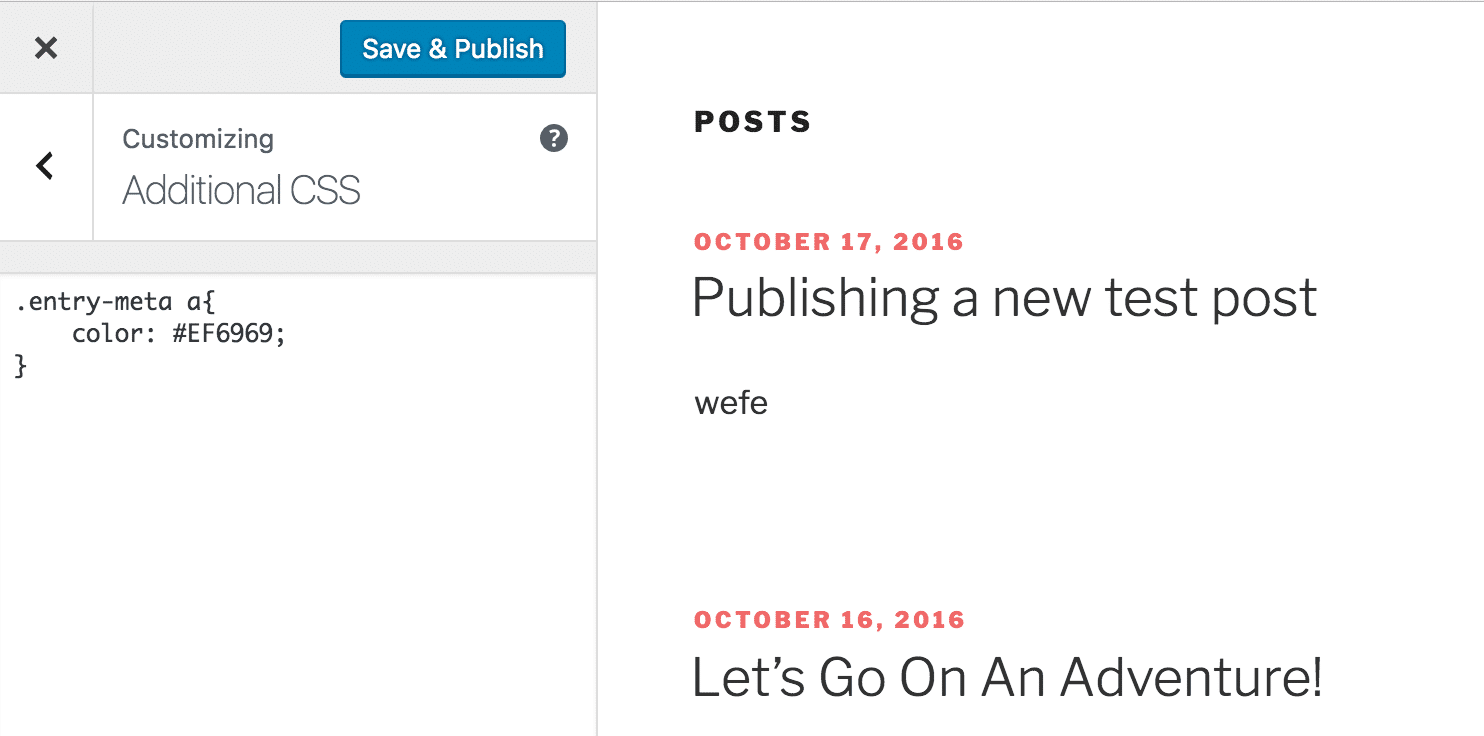1484x736 pixels.
Task: Open the 'Publishing a new test post' title
Action: 1004,298
